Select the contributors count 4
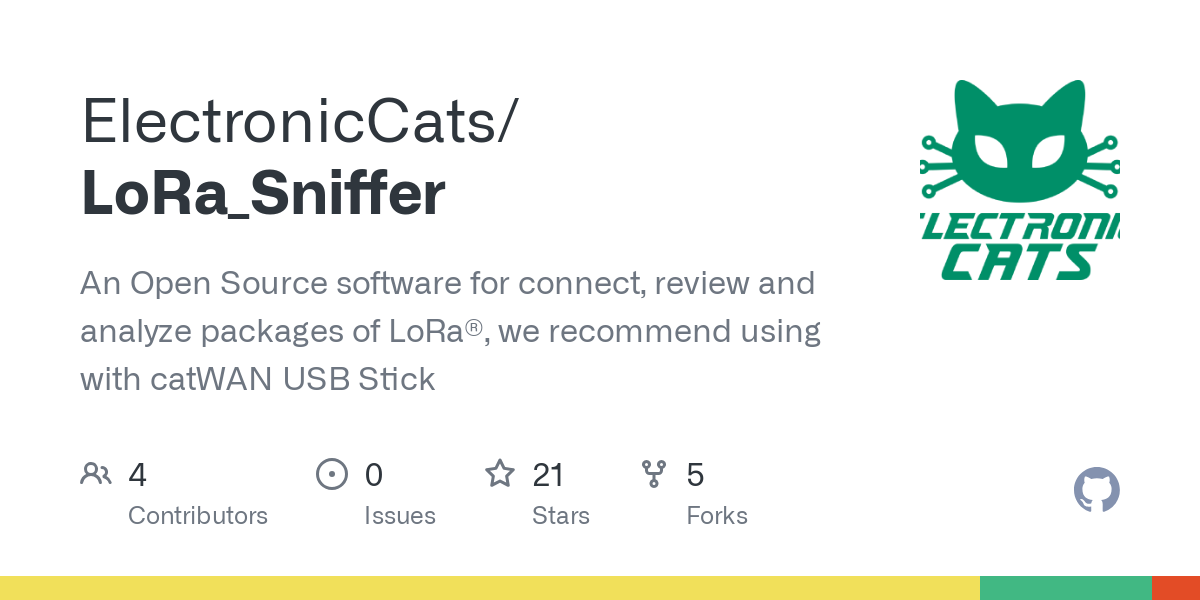1200x600 pixels. [138, 474]
